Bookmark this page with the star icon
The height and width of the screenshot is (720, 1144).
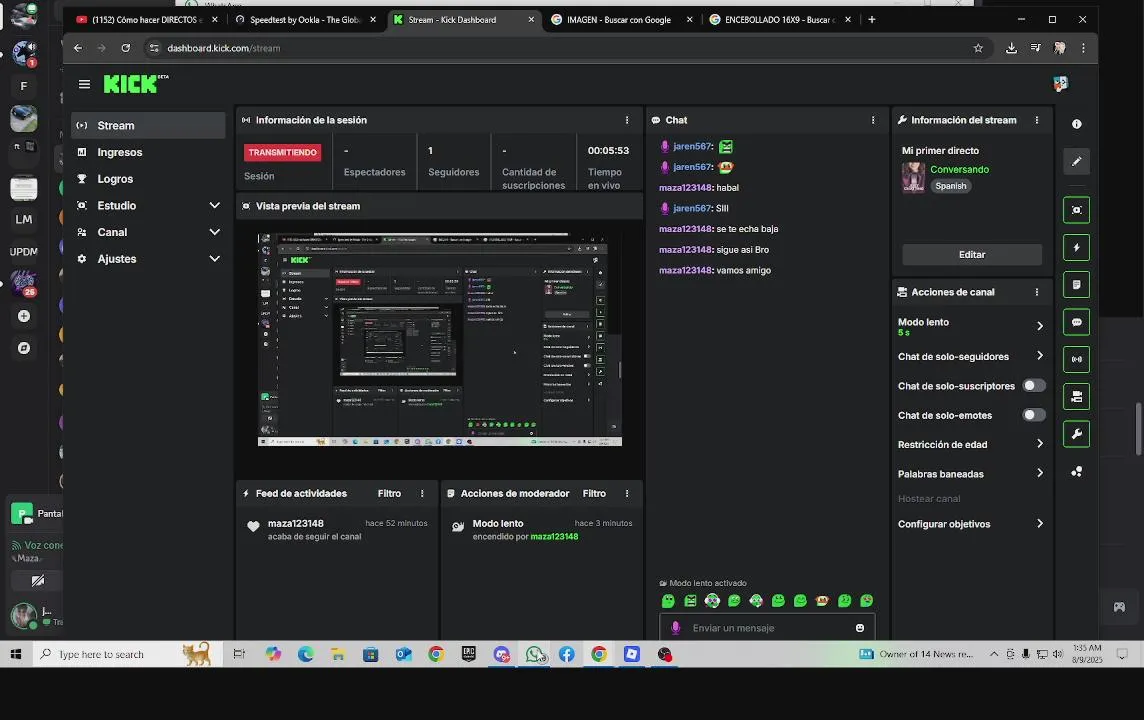(x=978, y=48)
